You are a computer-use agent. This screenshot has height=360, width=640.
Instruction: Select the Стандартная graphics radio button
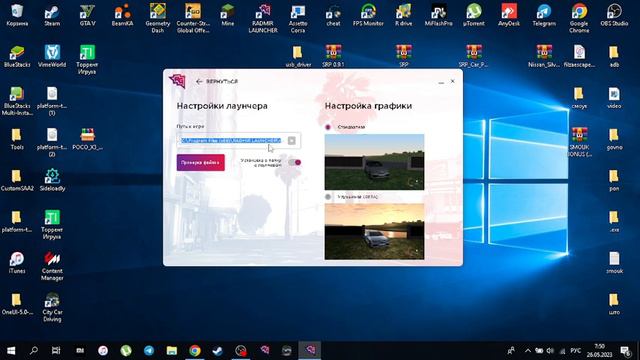click(x=328, y=127)
